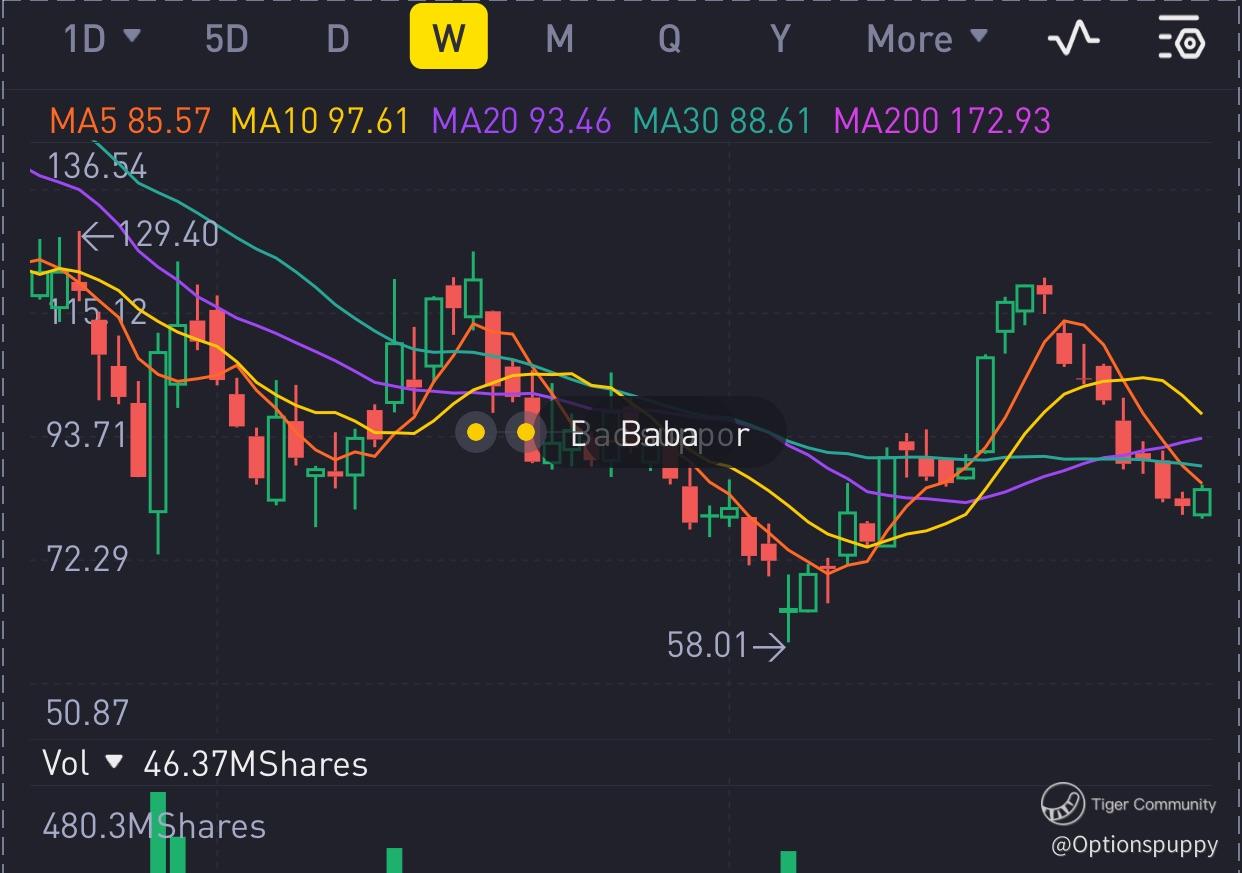Open the chart settings list-gear icon
This screenshot has height=873, width=1242.
coord(1181,39)
